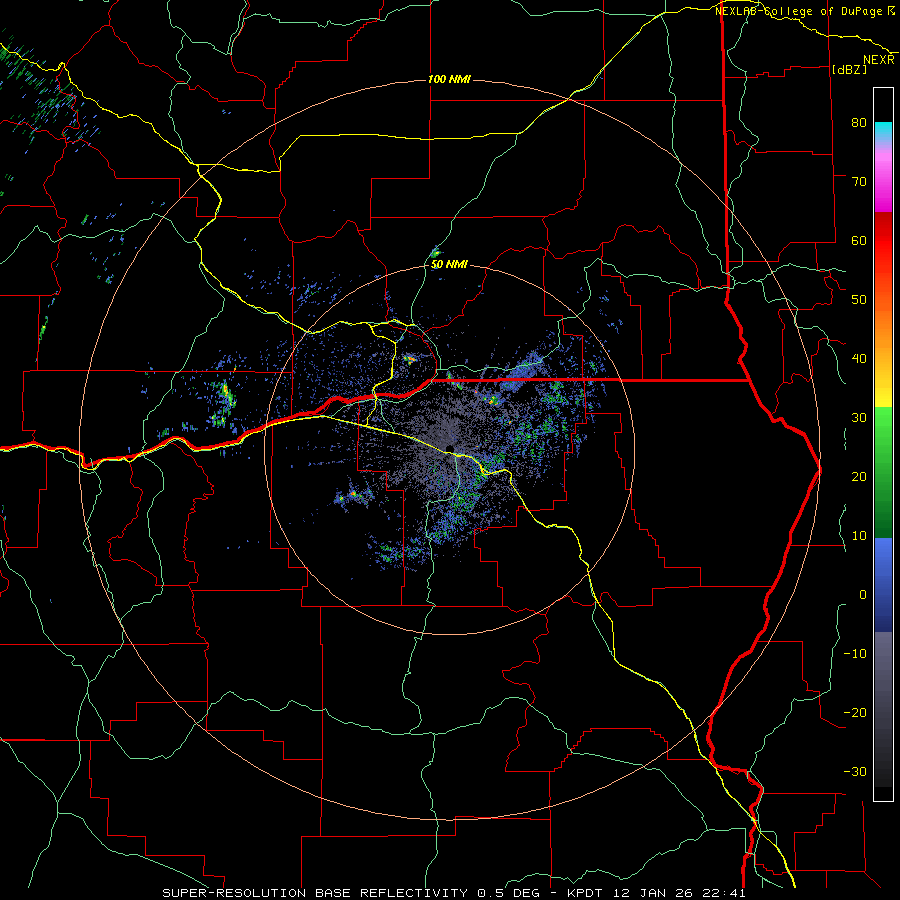Click the 70 value on dBZ scale
Screen dimensions: 900x900
click(x=859, y=181)
